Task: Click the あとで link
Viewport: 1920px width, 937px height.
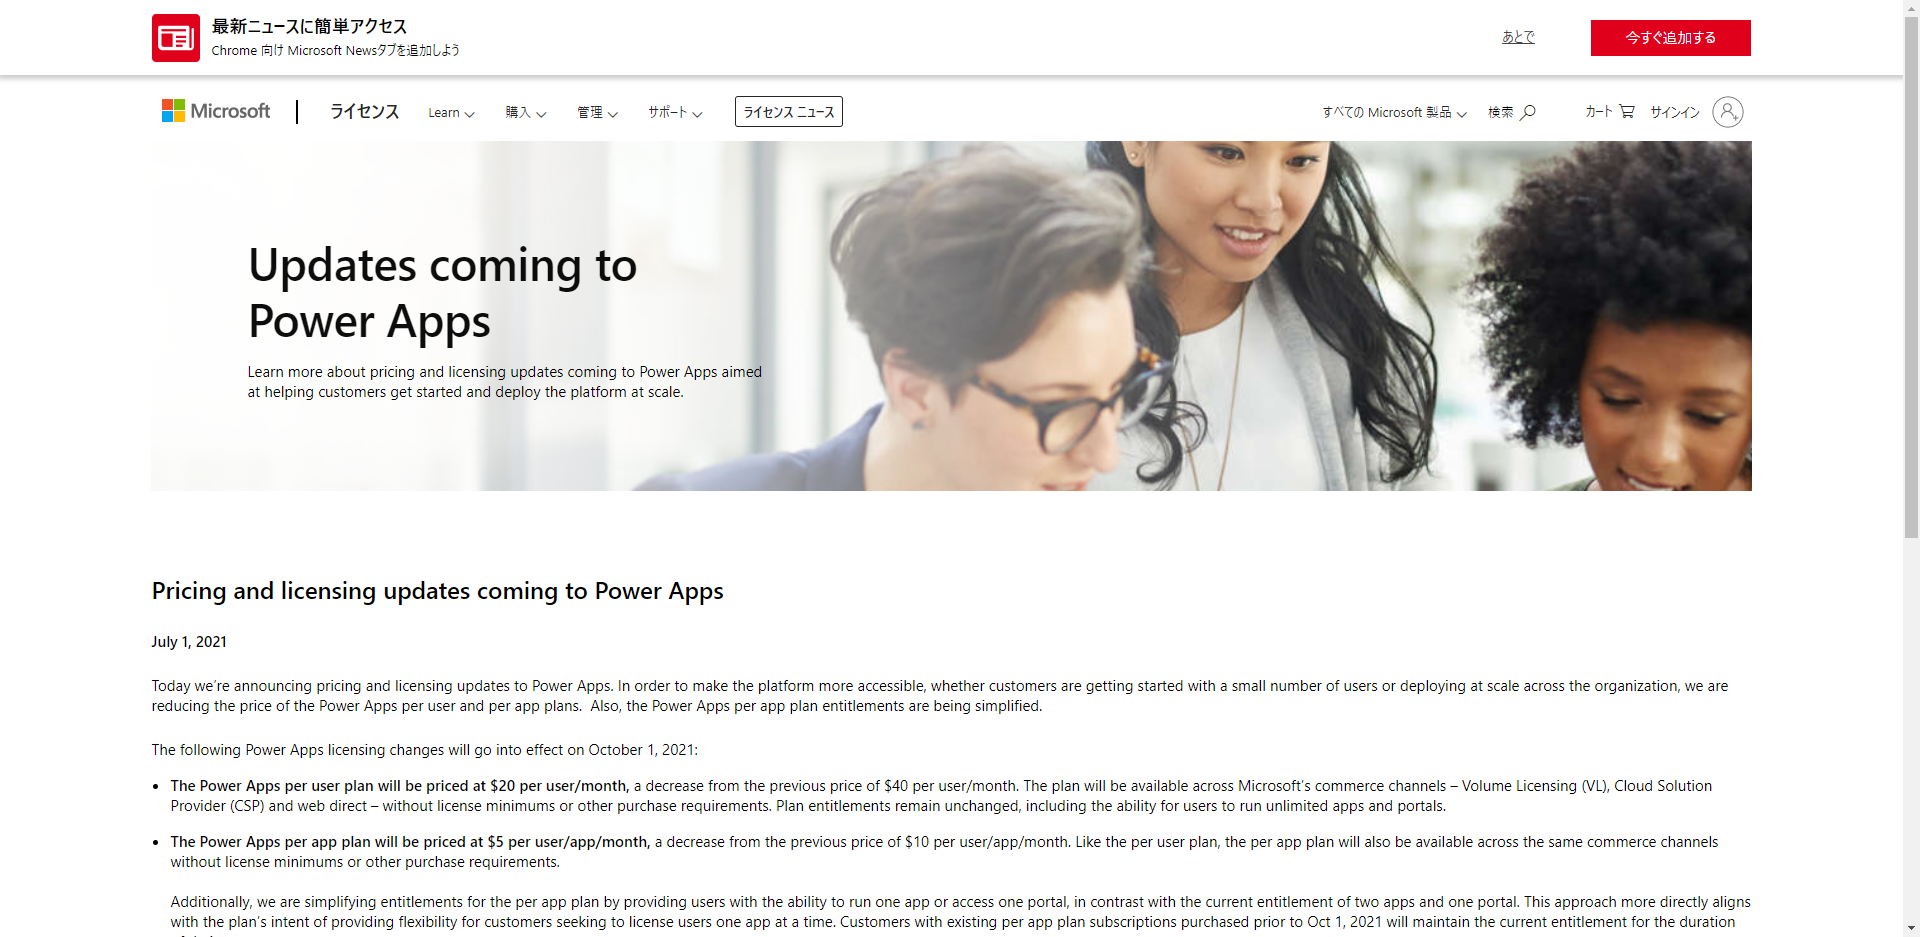Action: click(x=1518, y=37)
